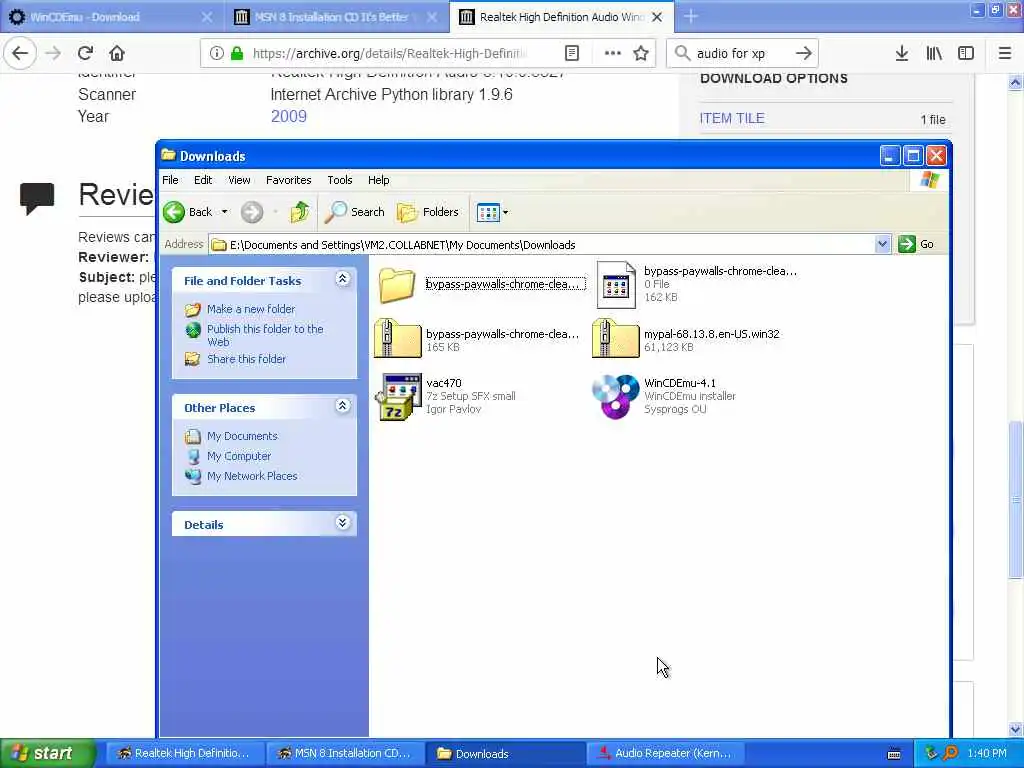This screenshot has width=1024, height=768.
Task: Open the File menu in Downloads window
Action: (x=170, y=180)
